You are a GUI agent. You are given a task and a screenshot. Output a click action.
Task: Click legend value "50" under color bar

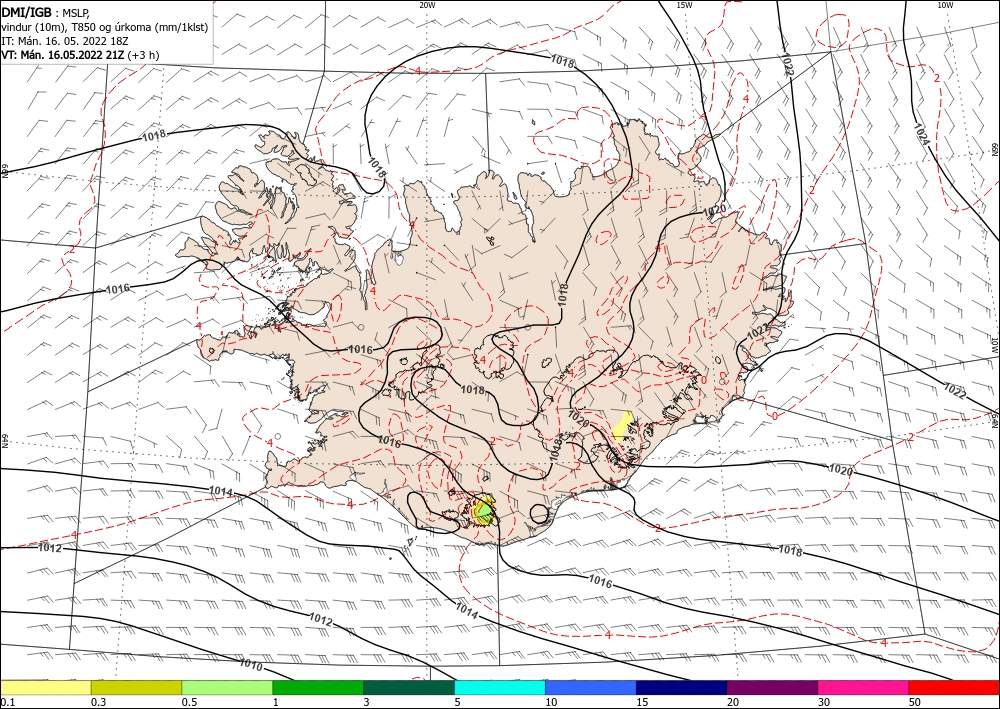point(915,702)
